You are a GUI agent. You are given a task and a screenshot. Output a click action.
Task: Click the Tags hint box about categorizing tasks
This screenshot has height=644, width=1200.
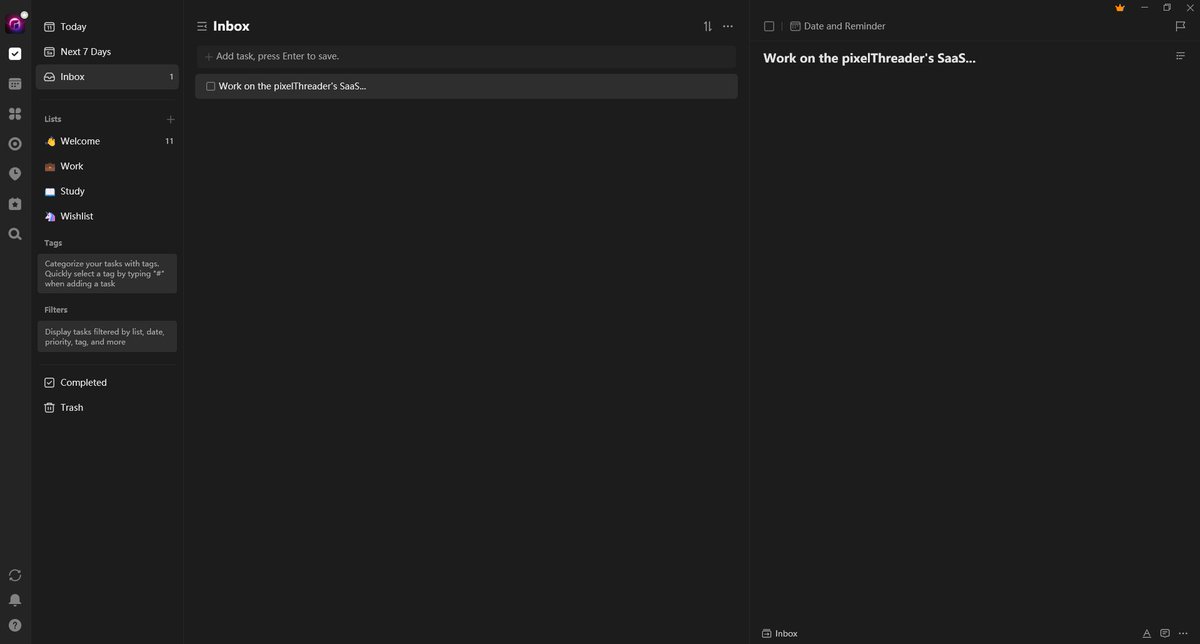tap(107, 274)
